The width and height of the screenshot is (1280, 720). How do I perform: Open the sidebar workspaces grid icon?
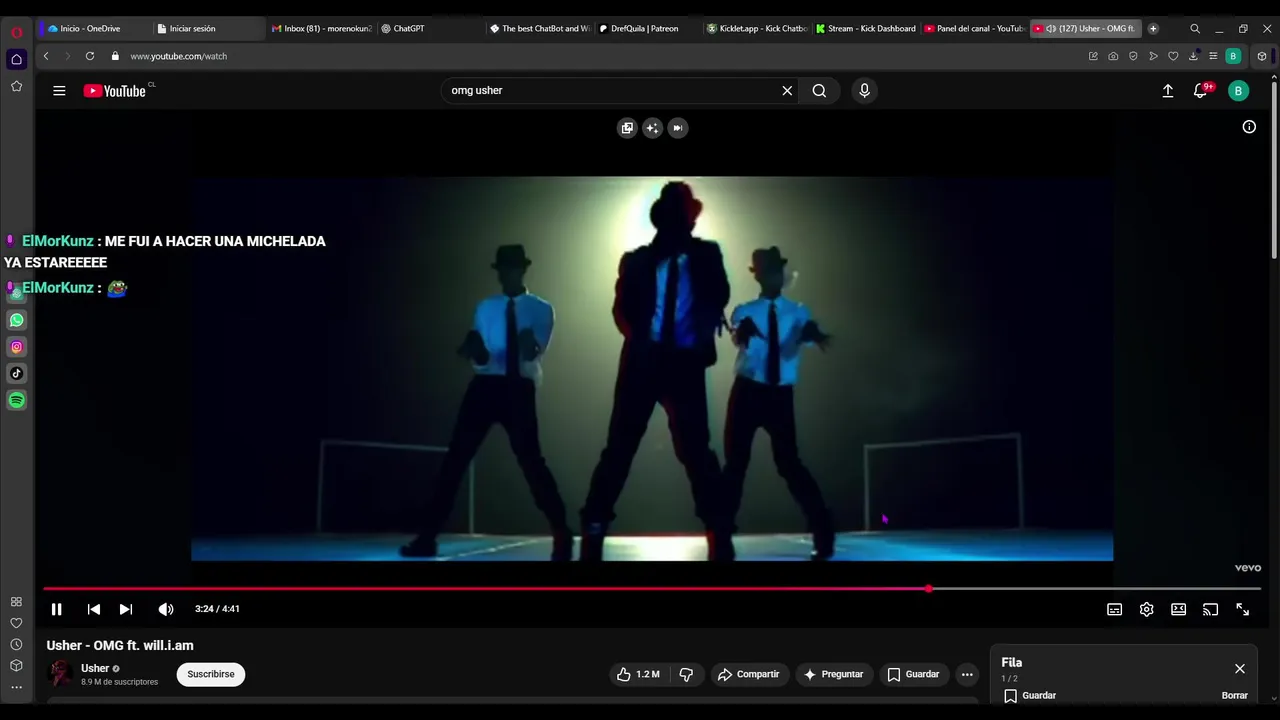16,602
